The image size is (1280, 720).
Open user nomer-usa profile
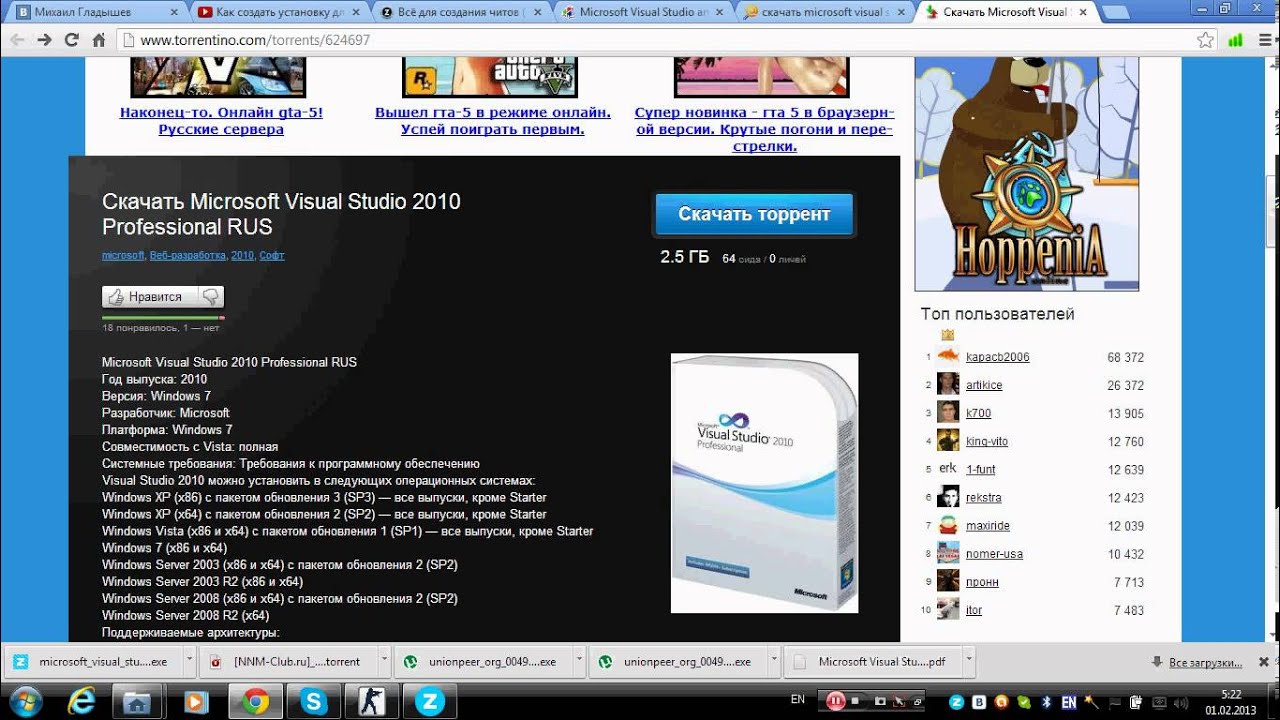(x=994, y=553)
